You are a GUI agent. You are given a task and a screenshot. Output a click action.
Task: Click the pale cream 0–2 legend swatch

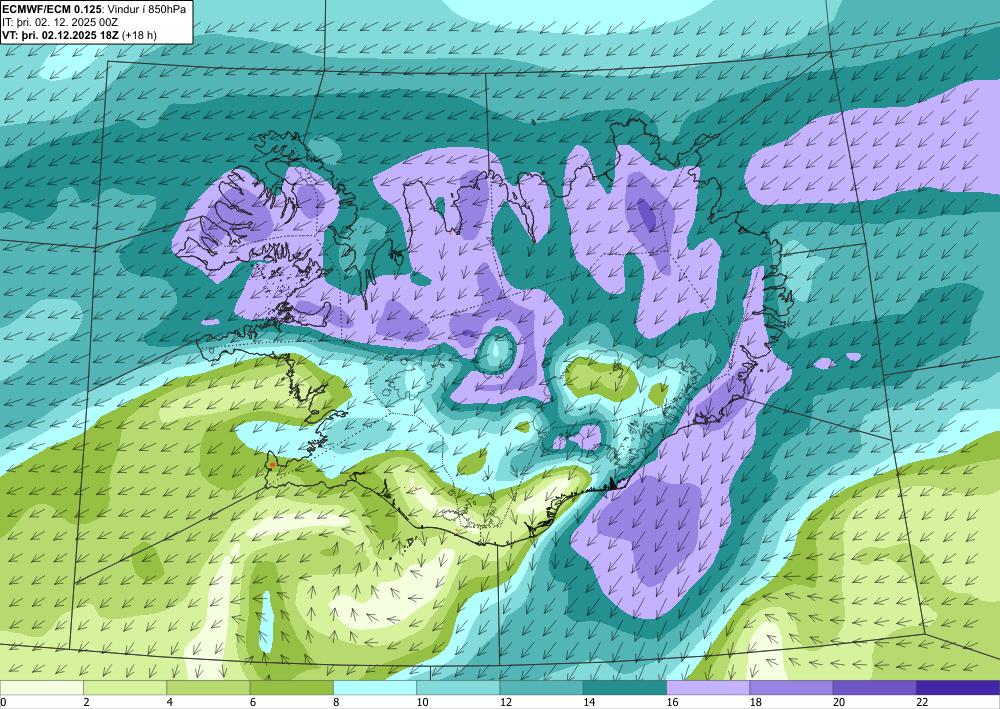pyautogui.click(x=41, y=687)
